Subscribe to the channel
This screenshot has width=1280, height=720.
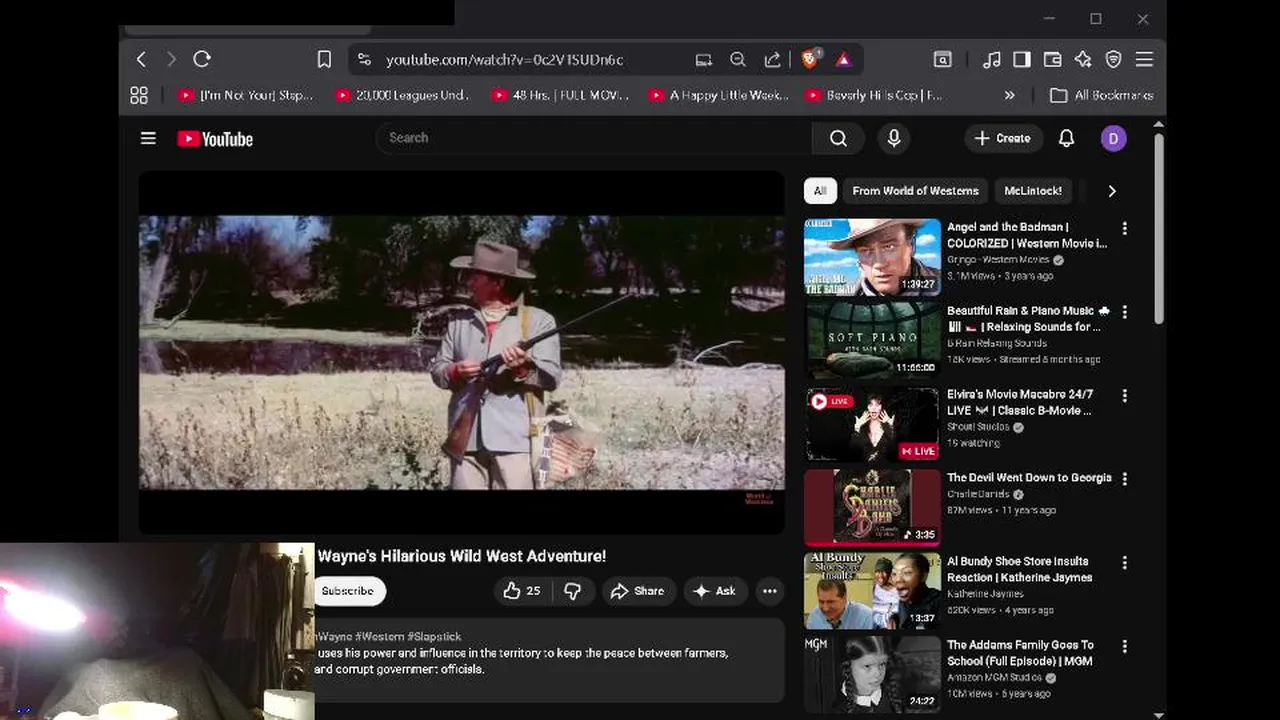pos(347,591)
